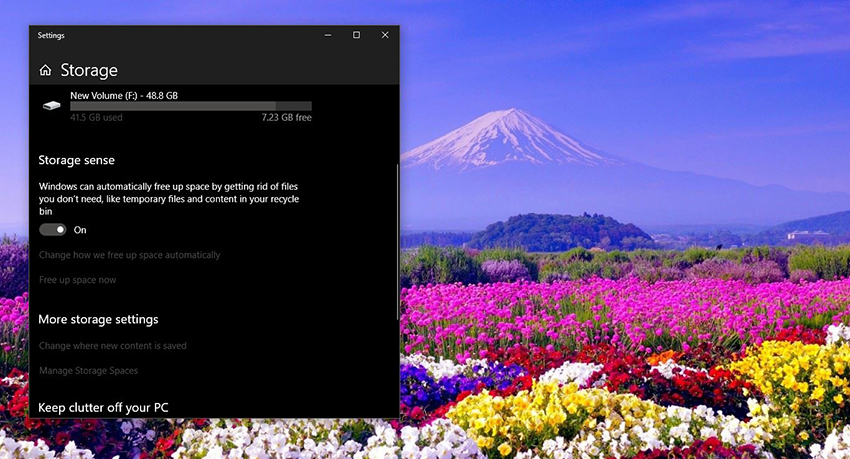This screenshot has width=850, height=459.
Task: Go to Settings home via house icon
Action: tap(45, 71)
